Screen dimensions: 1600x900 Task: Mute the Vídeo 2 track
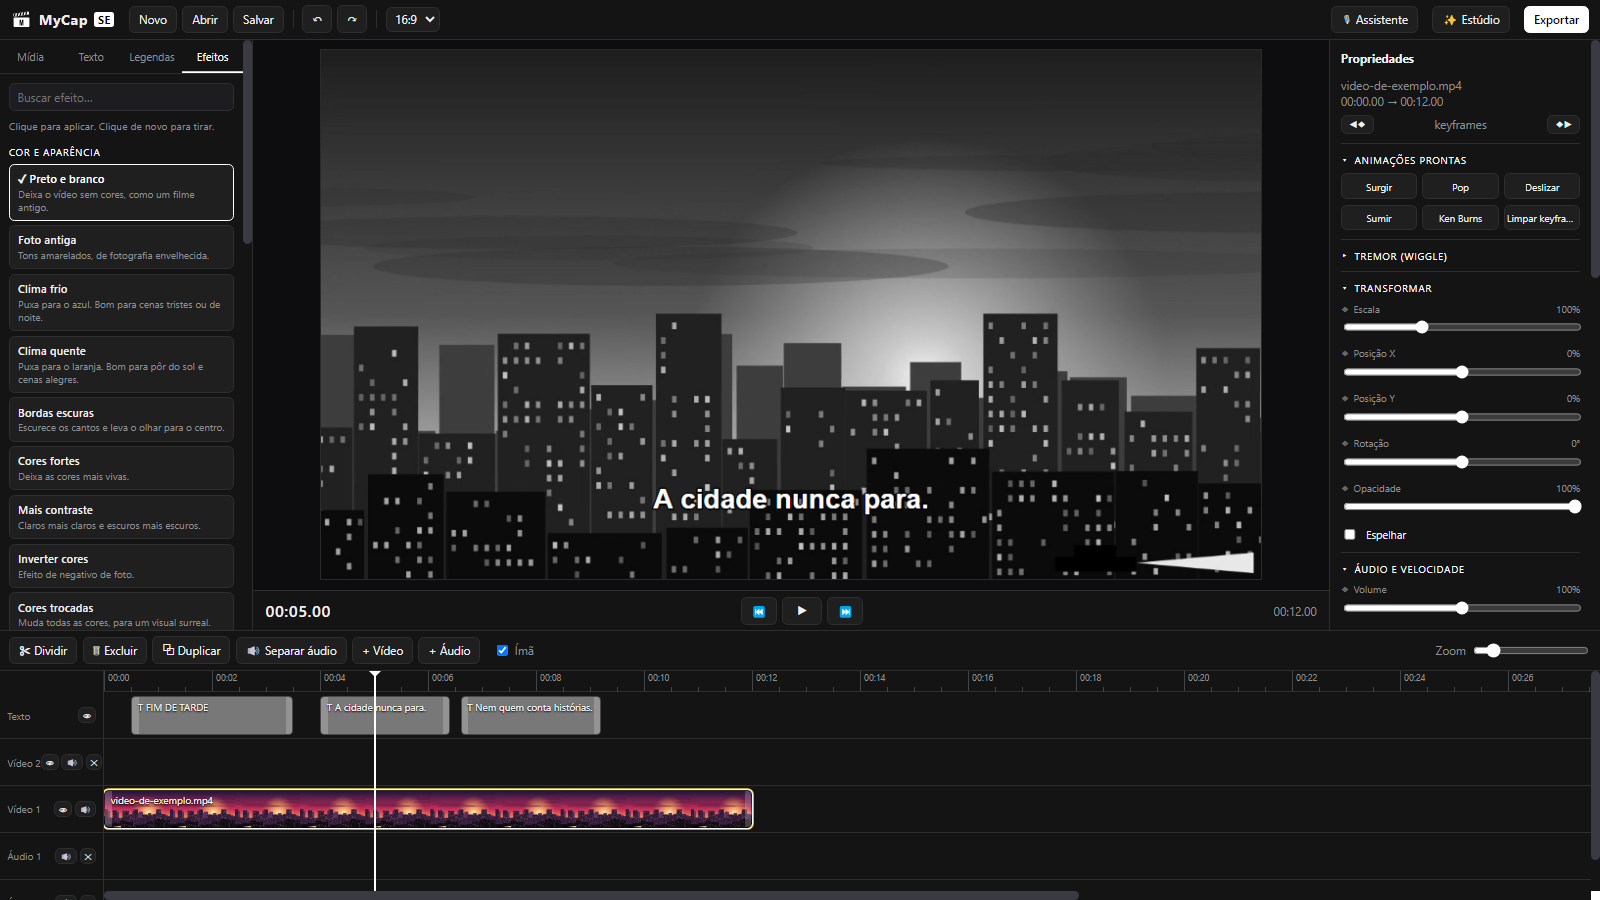pos(72,763)
